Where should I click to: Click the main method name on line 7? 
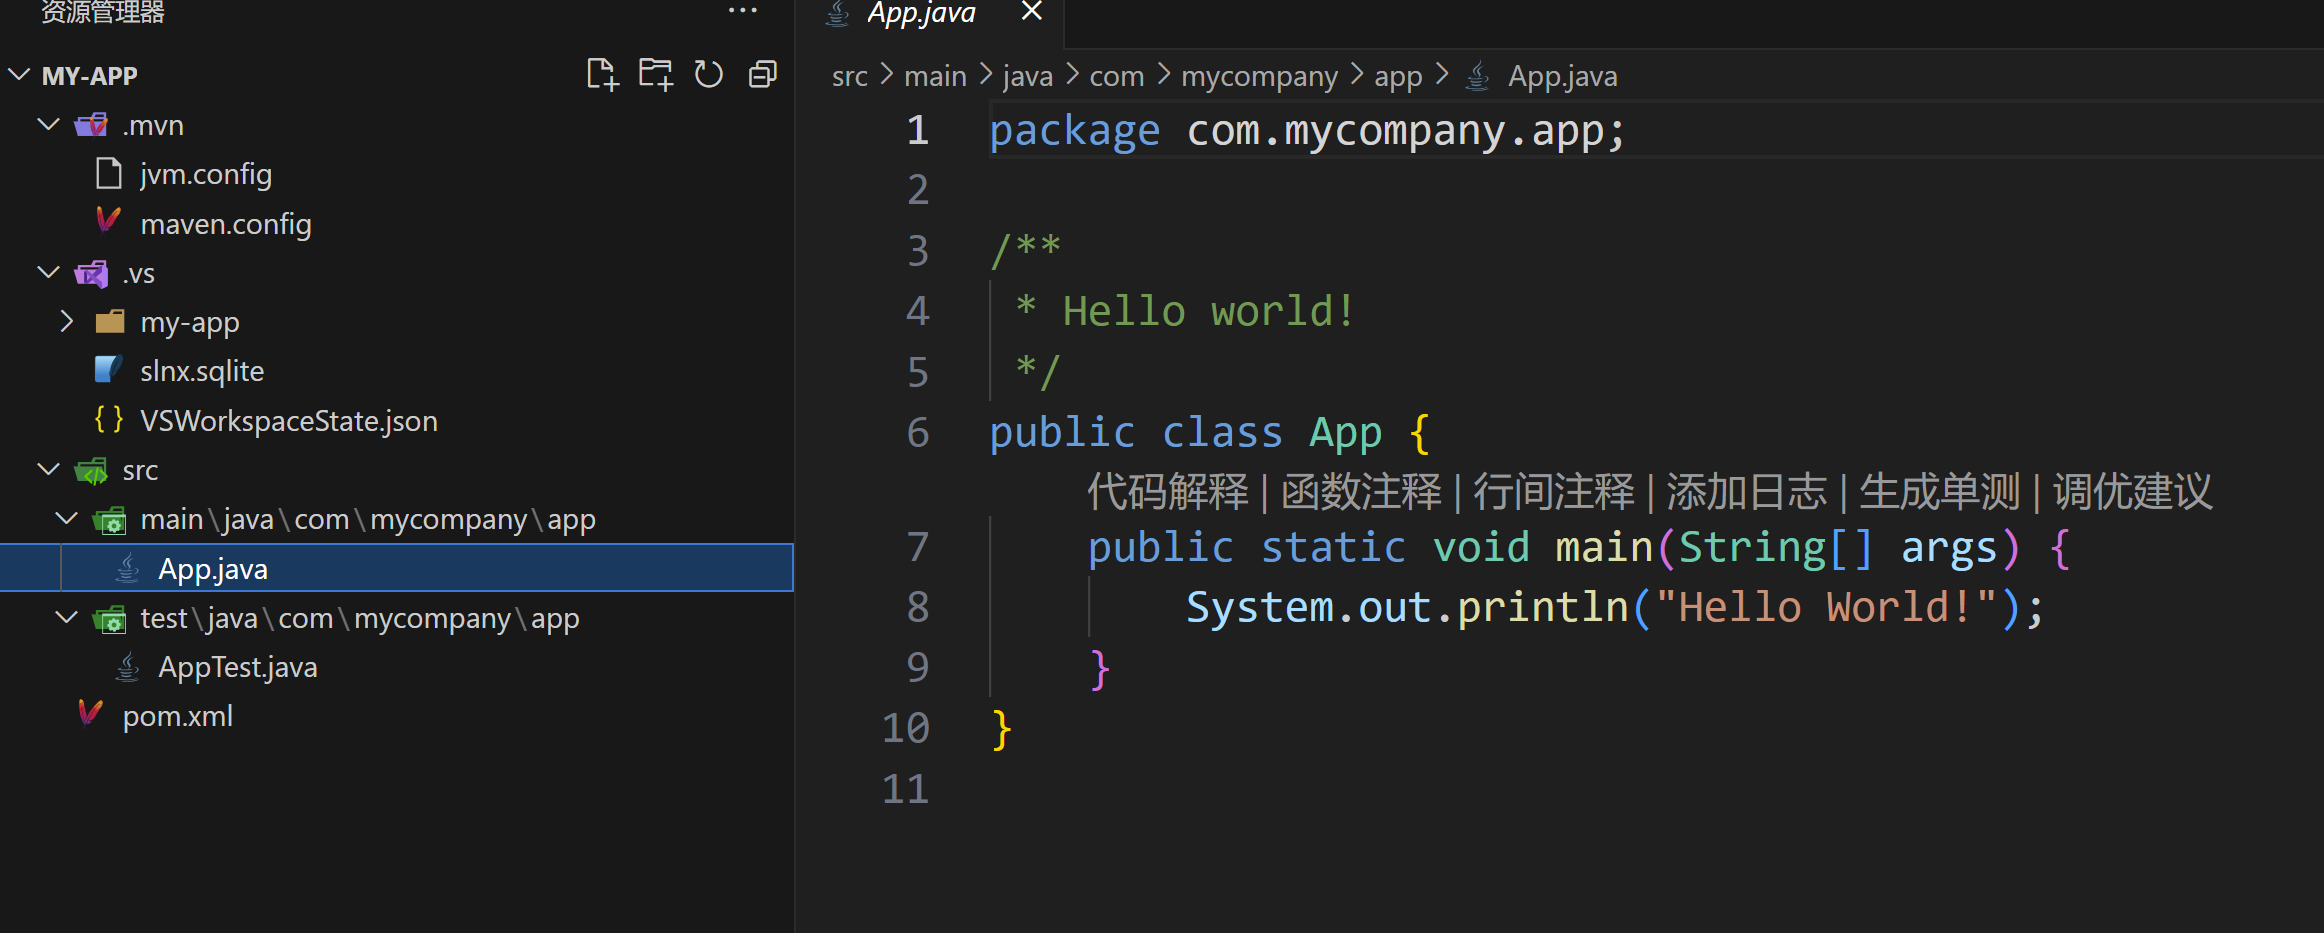click(x=1604, y=547)
